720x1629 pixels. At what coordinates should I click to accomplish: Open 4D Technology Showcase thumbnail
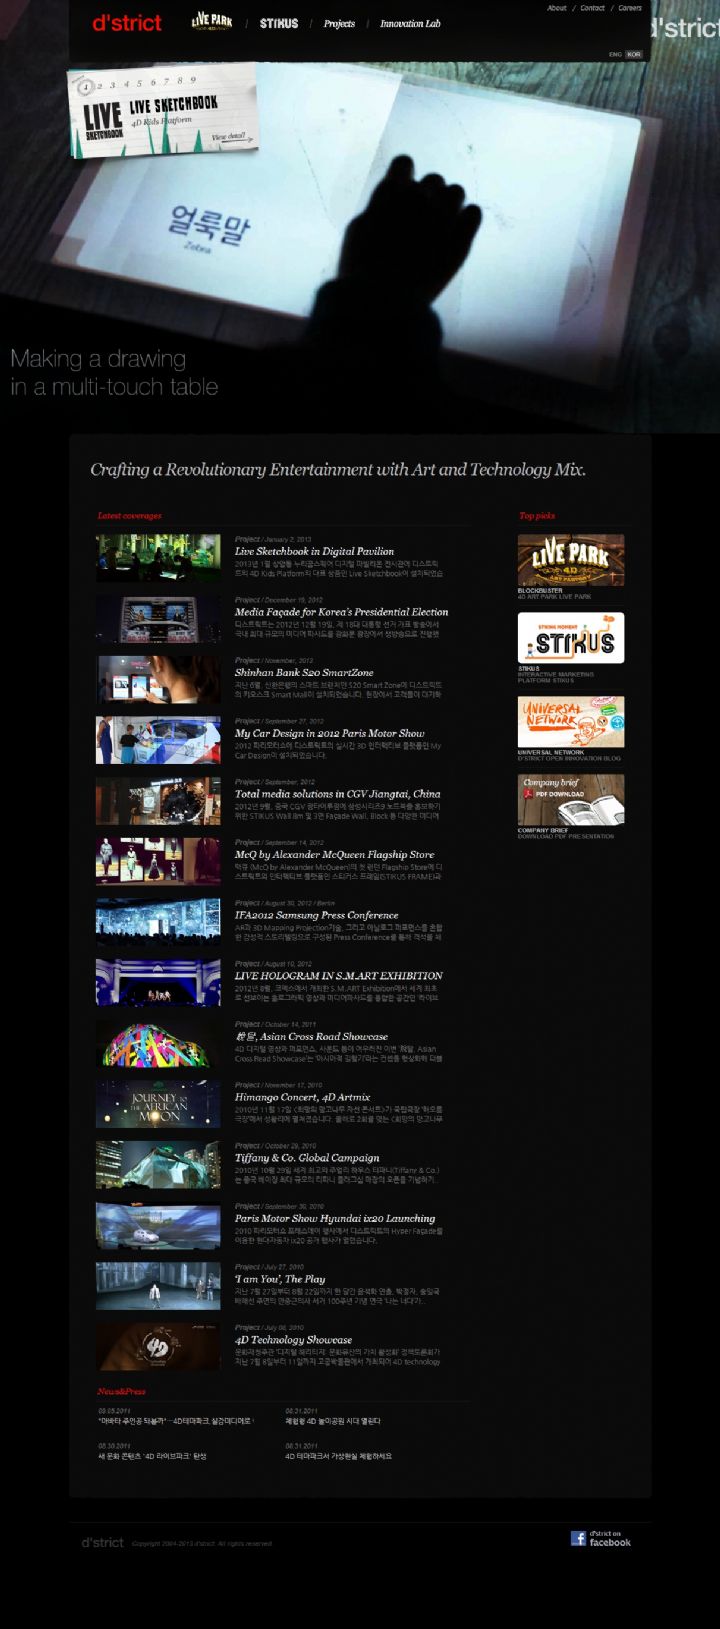[158, 1347]
